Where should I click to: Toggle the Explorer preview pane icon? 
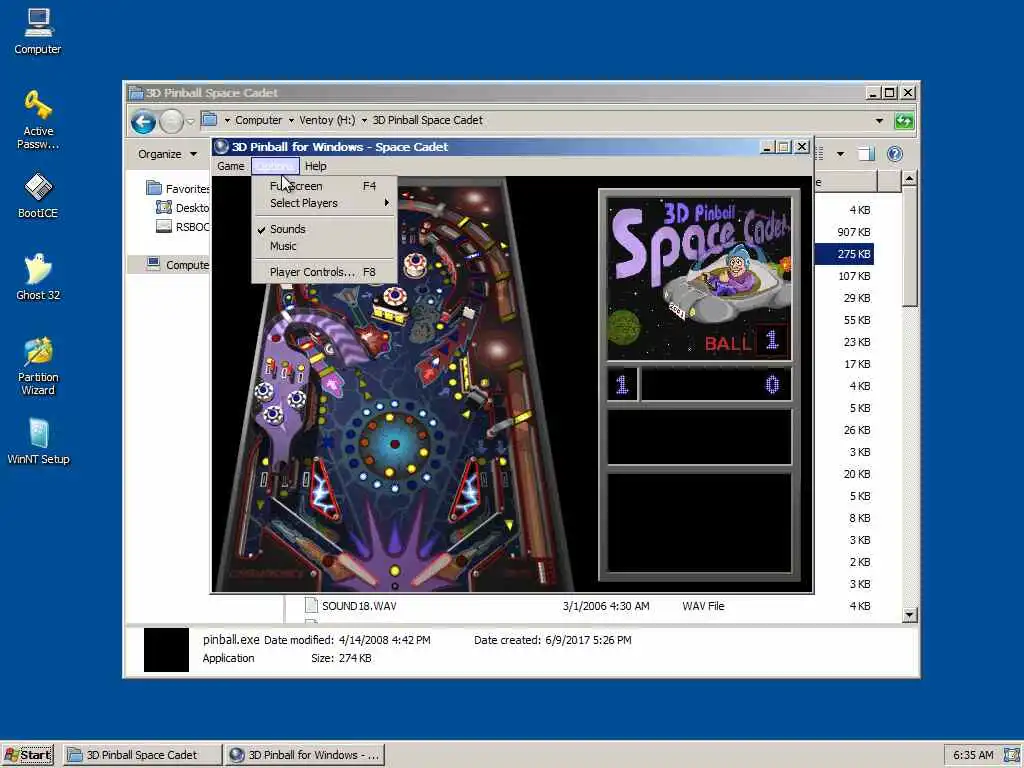tap(866, 154)
